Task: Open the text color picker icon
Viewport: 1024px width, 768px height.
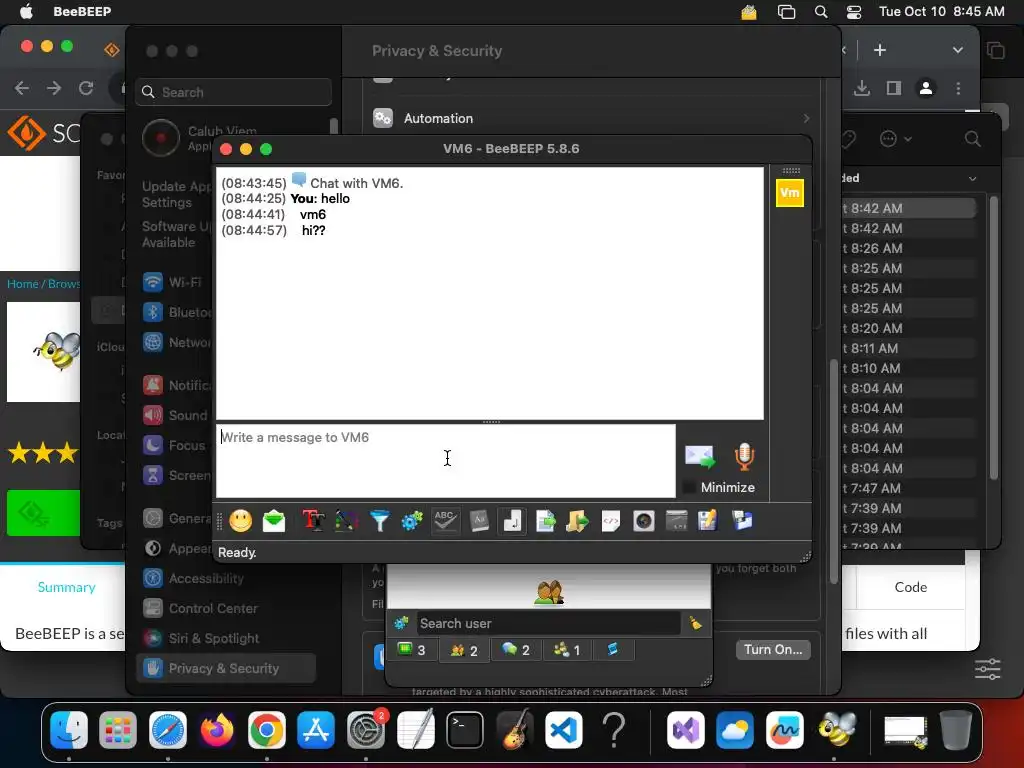Action: click(x=346, y=521)
